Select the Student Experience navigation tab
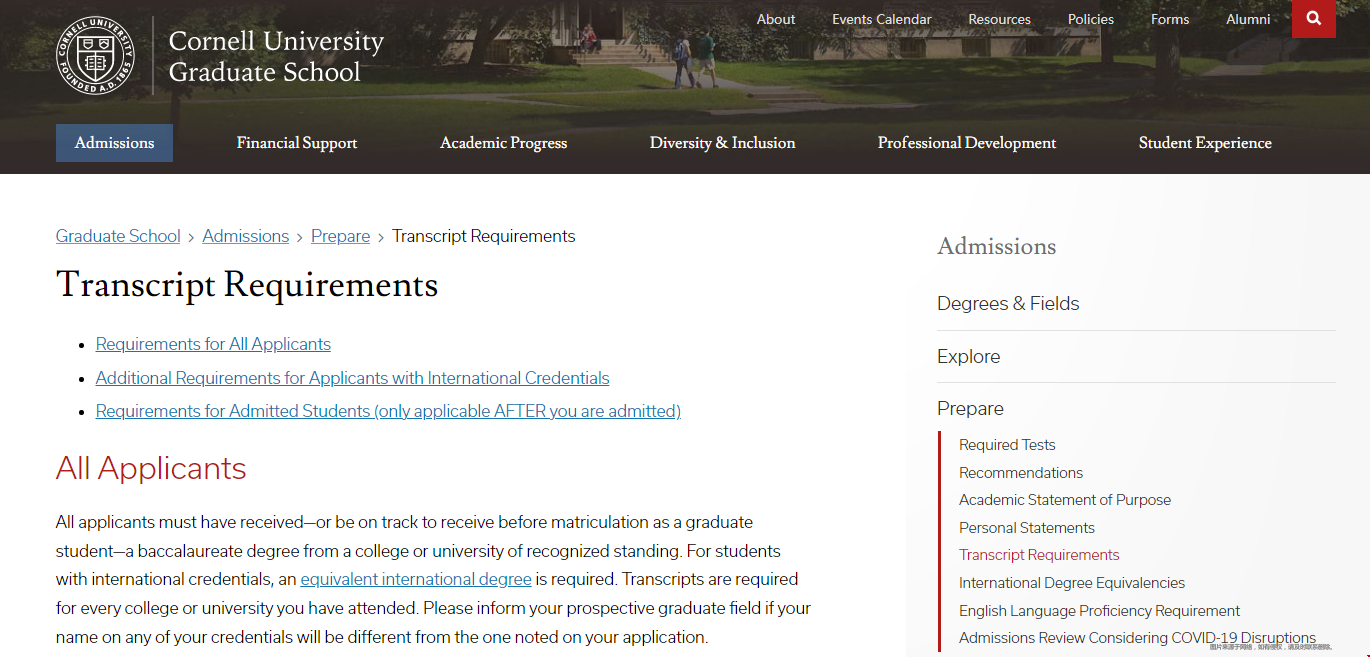This screenshot has height=657, width=1370. point(1205,143)
